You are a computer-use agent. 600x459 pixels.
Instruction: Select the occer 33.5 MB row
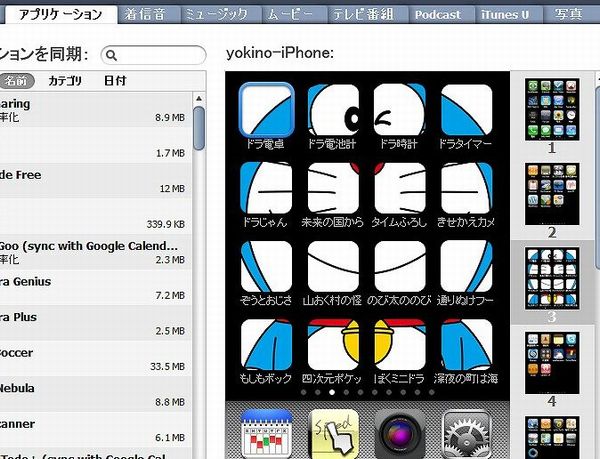pyautogui.click(x=96, y=359)
